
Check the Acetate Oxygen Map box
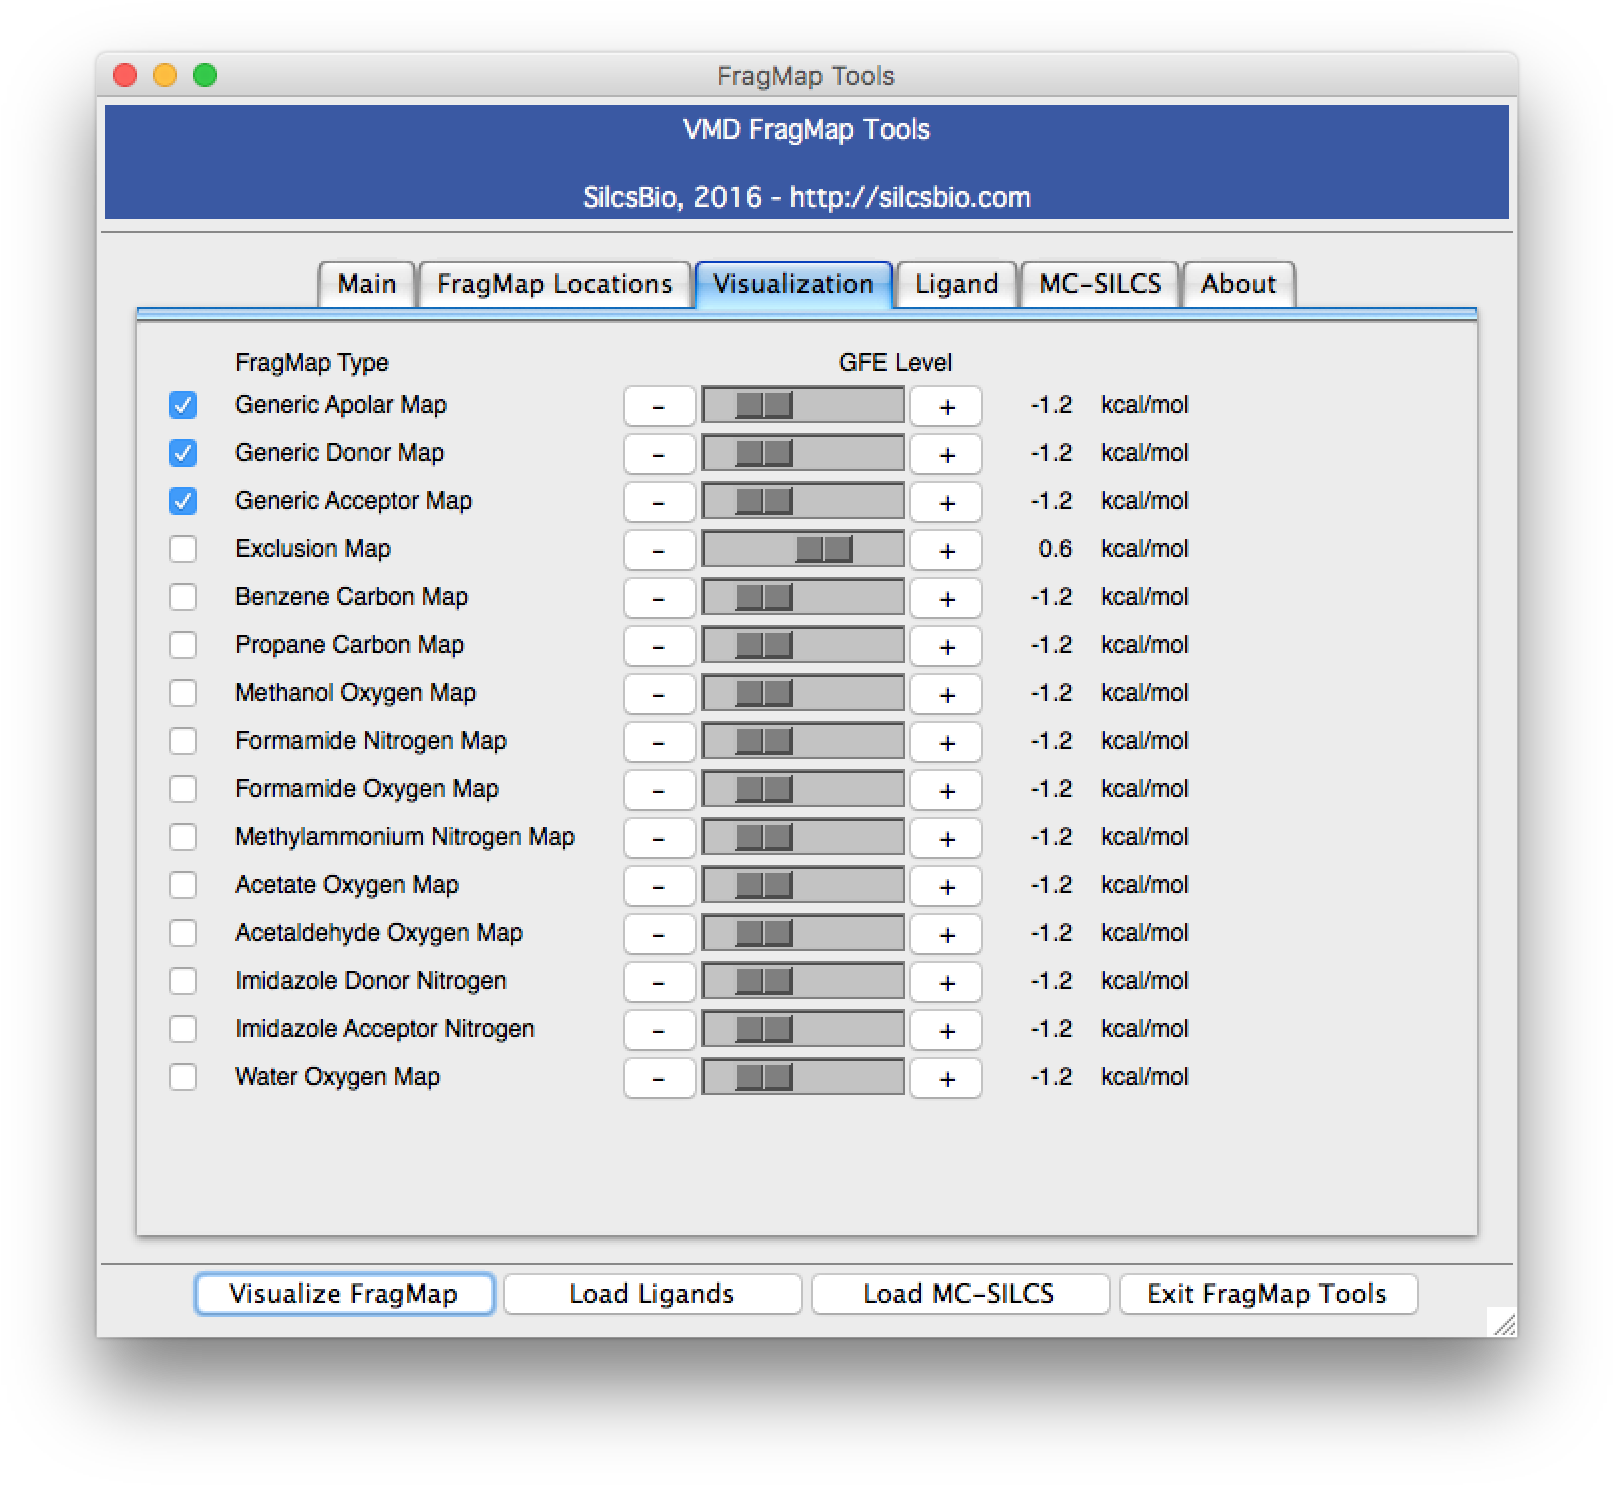(183, 885)
